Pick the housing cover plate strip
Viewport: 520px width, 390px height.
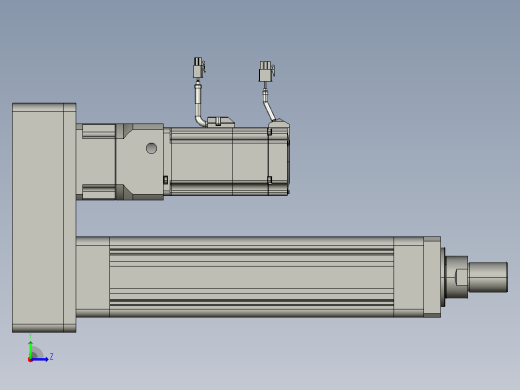70,218
